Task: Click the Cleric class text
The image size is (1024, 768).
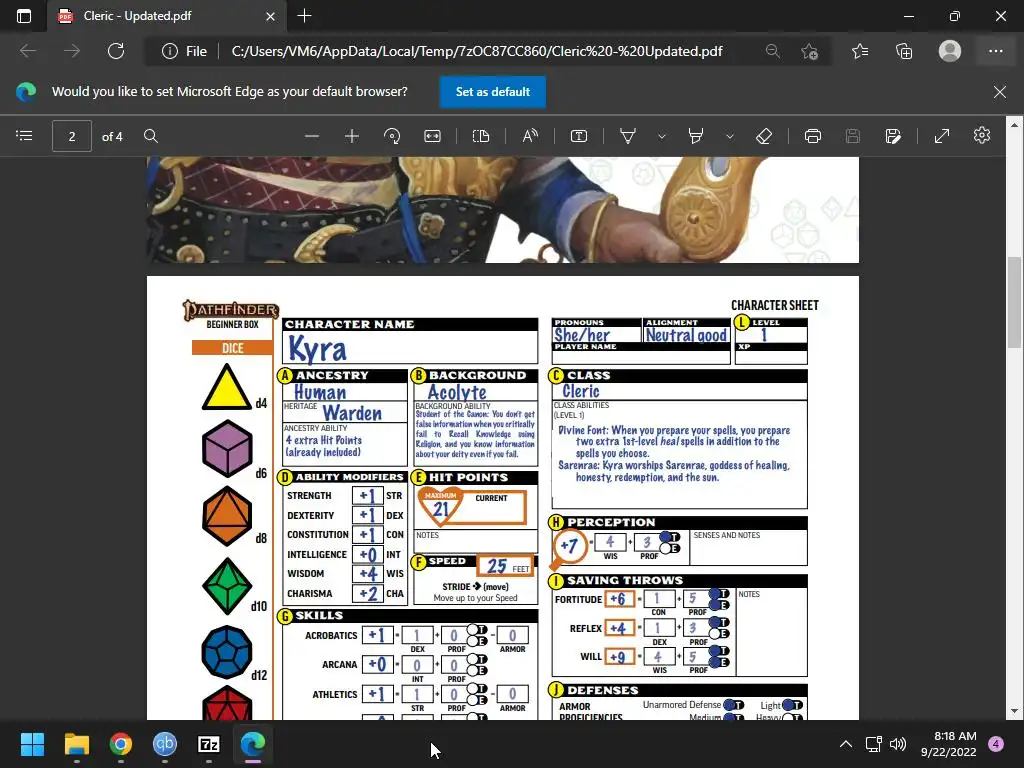Action: point(581,391)
